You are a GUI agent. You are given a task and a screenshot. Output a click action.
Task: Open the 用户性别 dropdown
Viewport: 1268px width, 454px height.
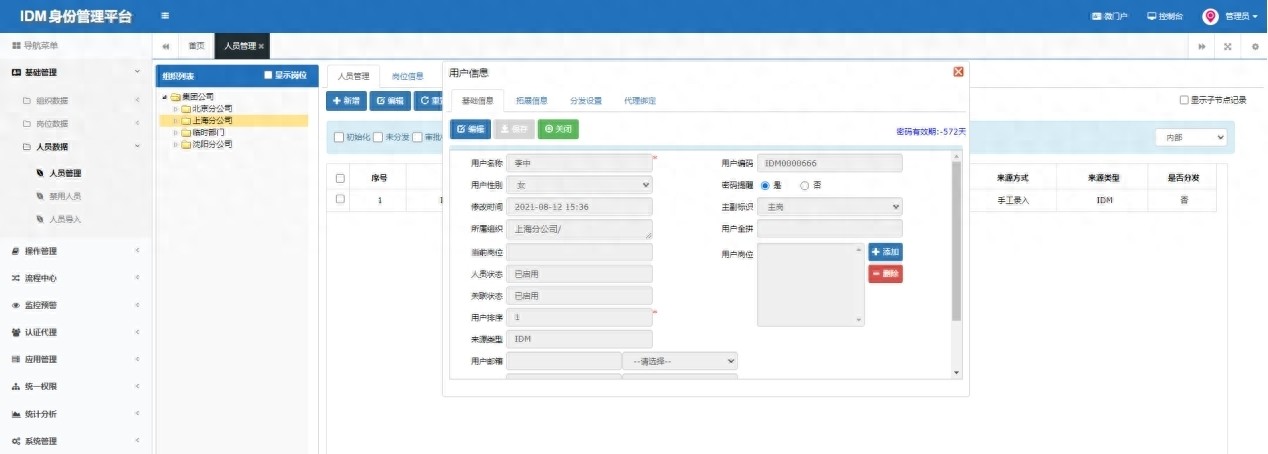point(580,185)
